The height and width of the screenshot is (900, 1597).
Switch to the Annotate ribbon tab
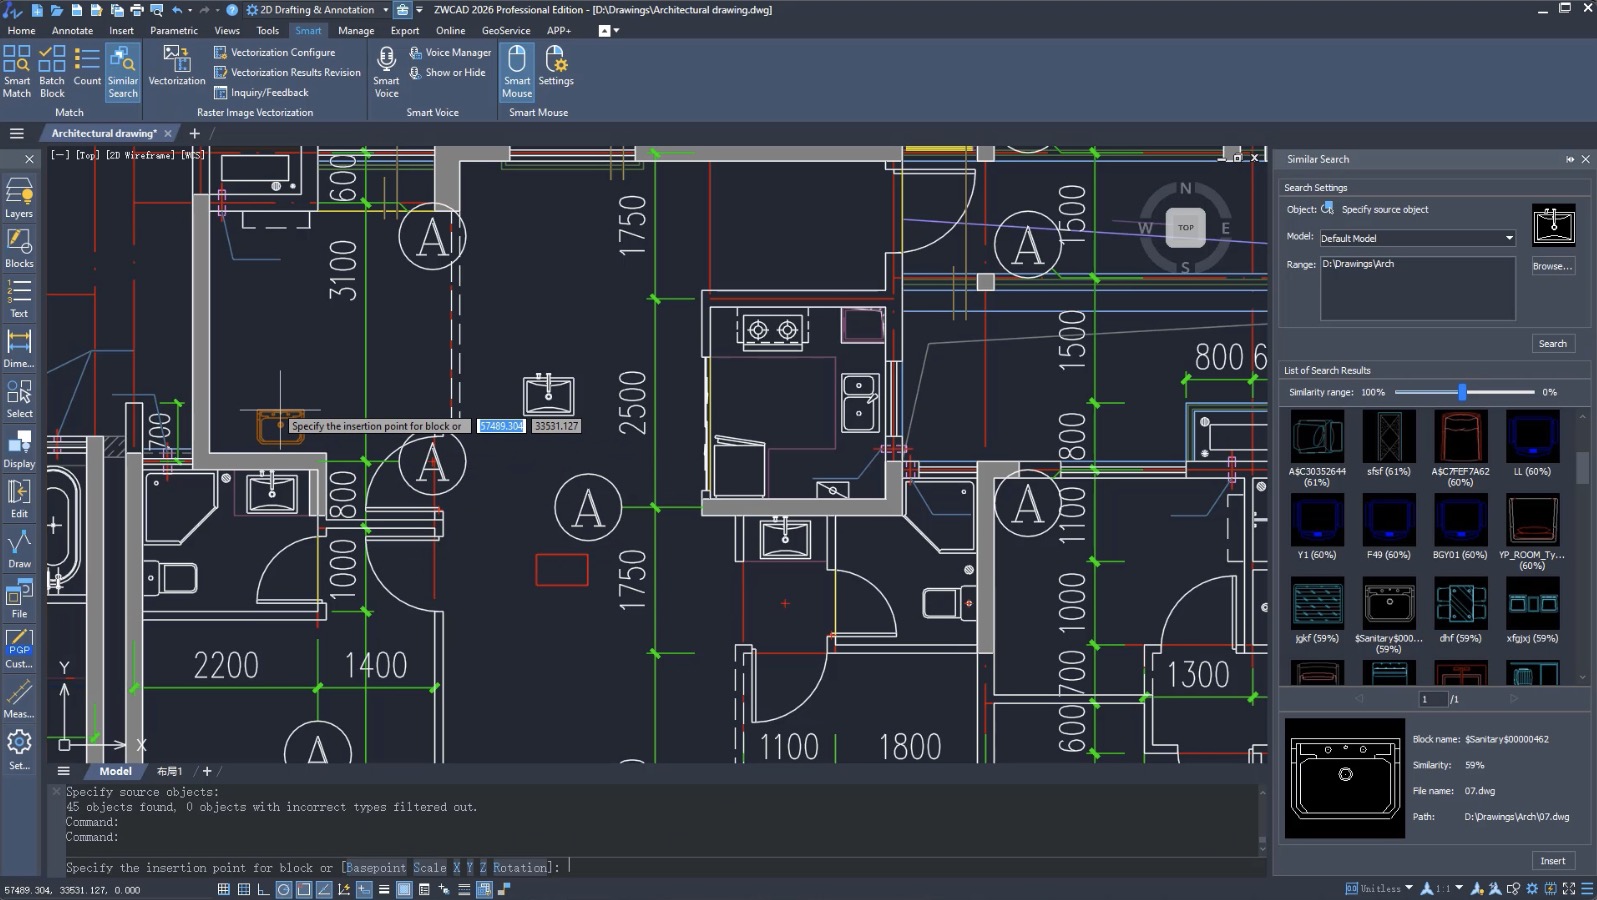[72, 30]
